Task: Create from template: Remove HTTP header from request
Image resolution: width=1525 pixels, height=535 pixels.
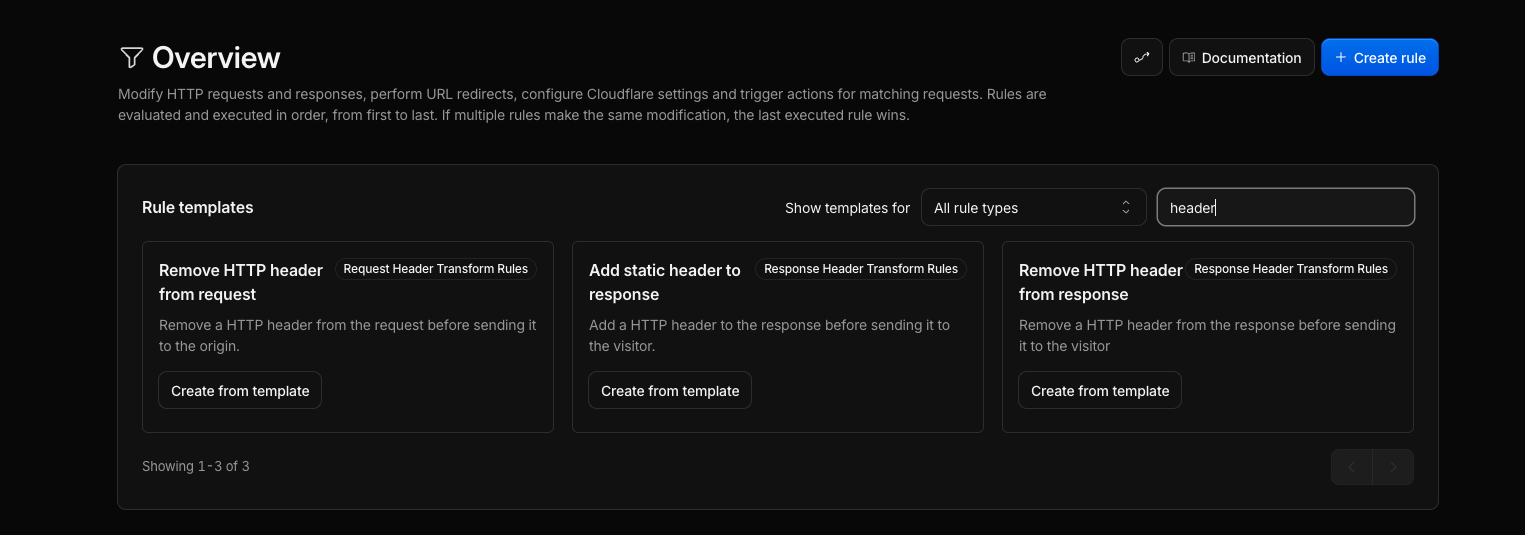Action: tap(240, 390)
